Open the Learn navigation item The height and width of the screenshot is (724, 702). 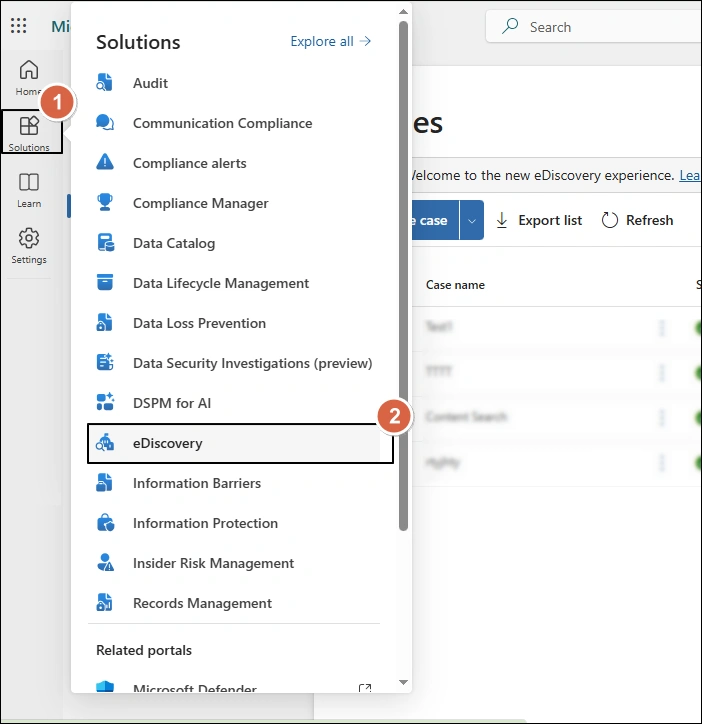pyautogui.click(x=29, y=190)
